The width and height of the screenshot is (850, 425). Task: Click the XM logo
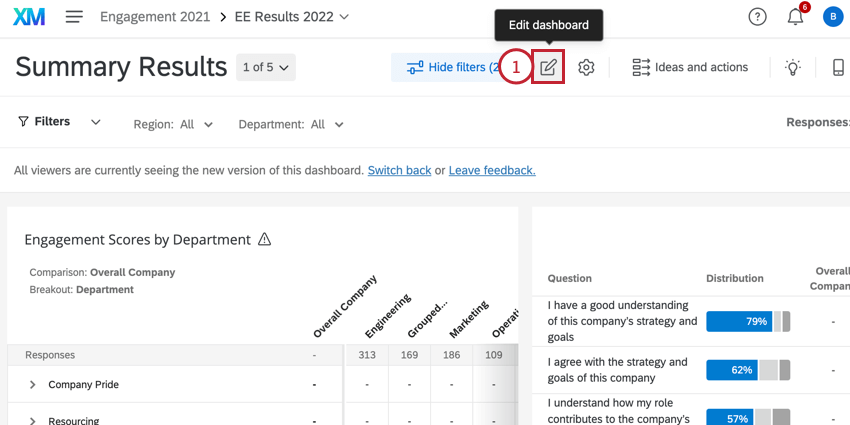(x=29, y=17)
